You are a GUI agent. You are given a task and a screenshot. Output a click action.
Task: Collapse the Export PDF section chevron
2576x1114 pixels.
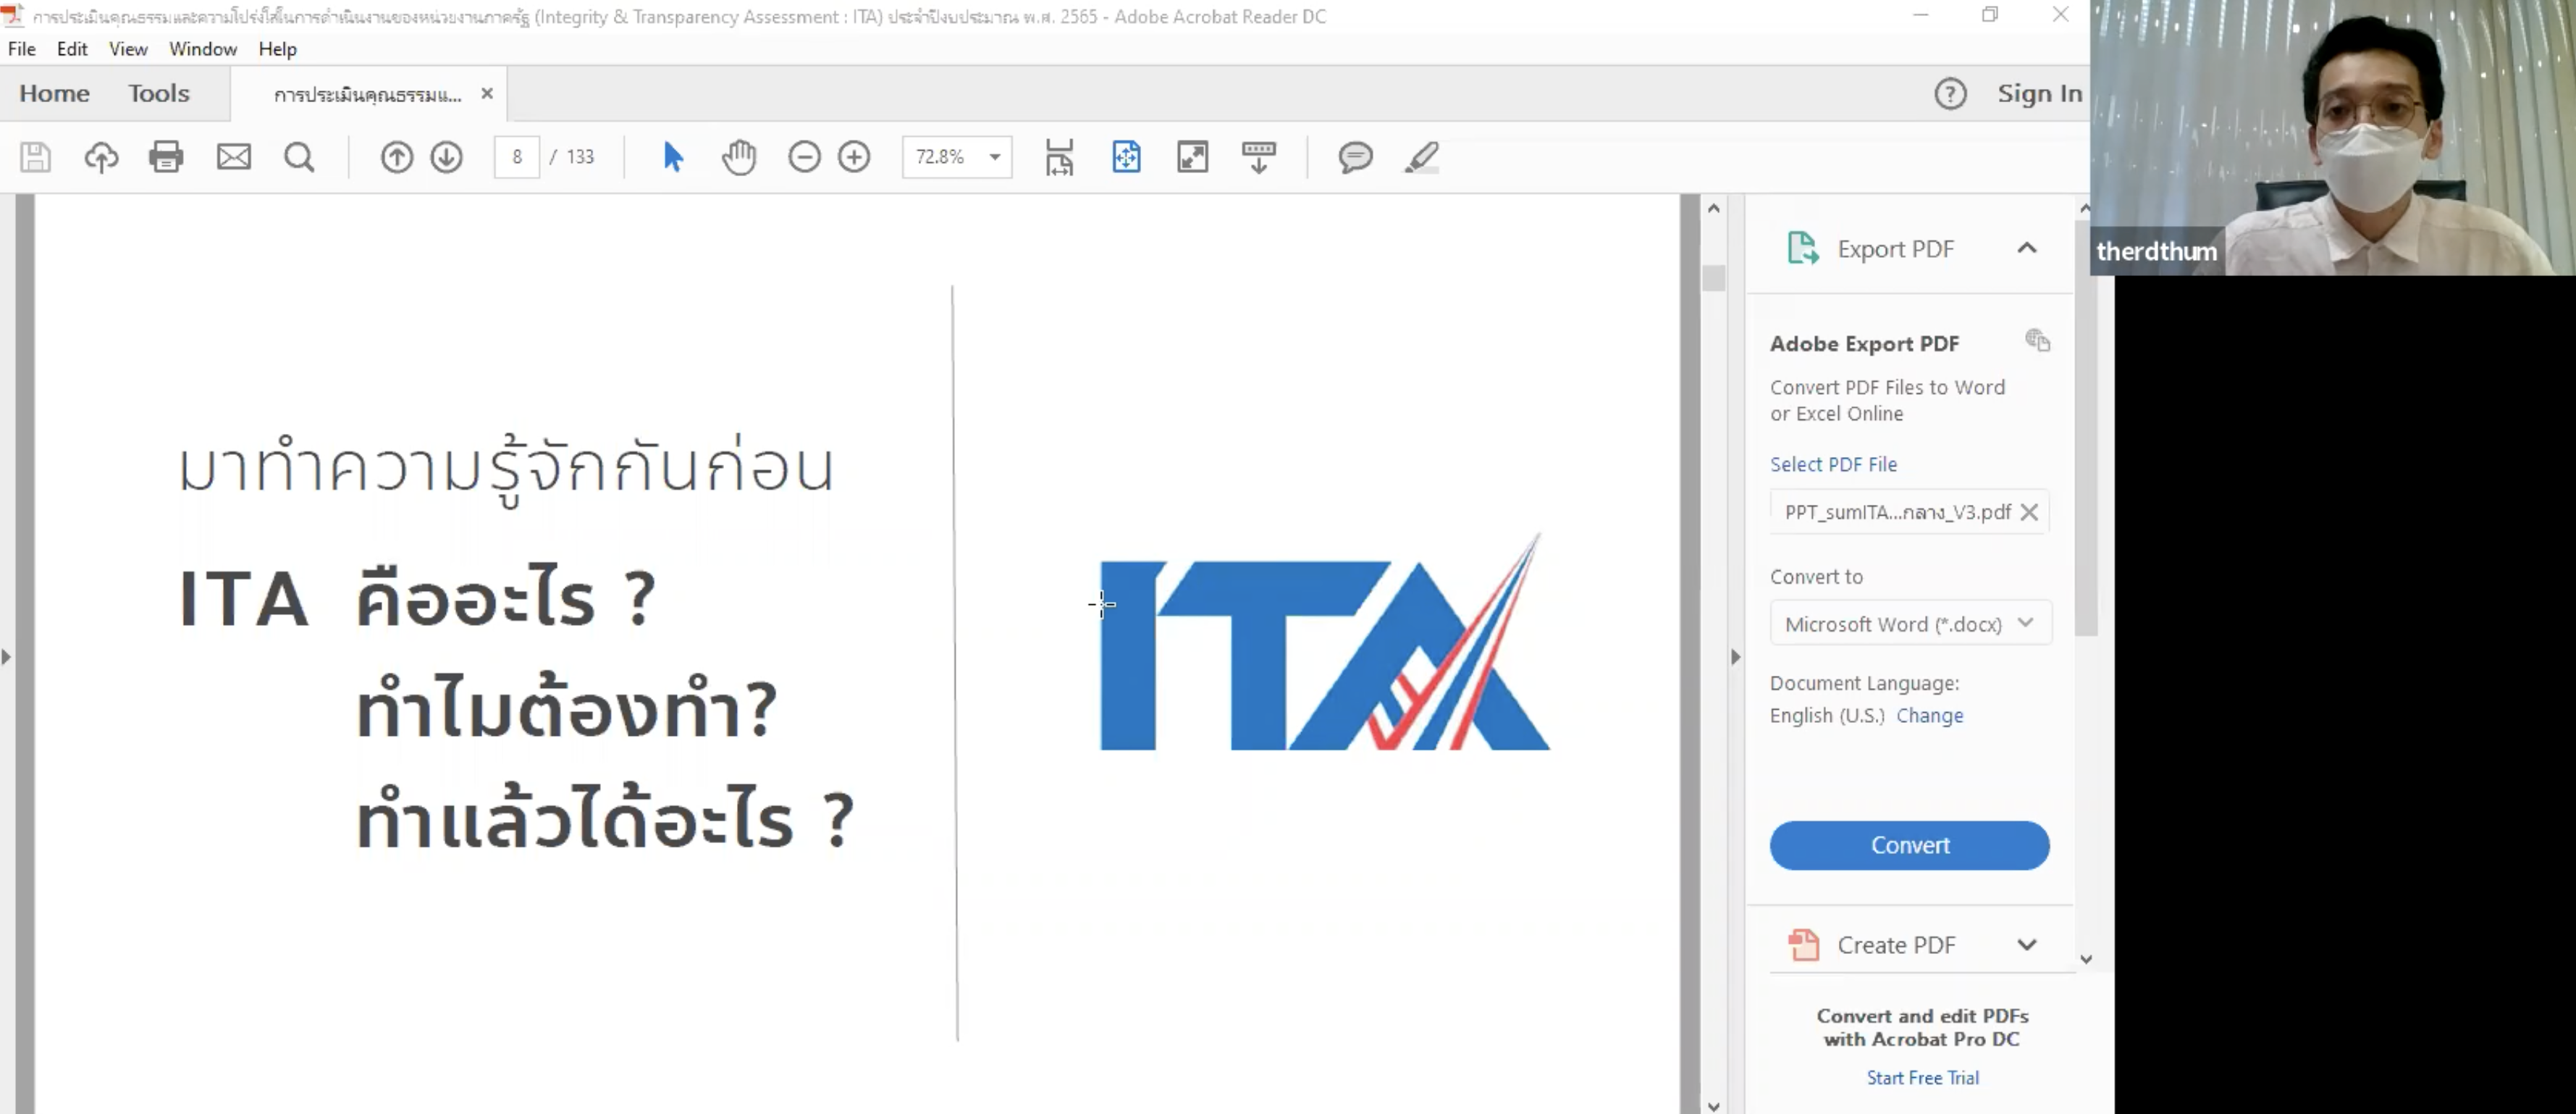(2027, 248)
